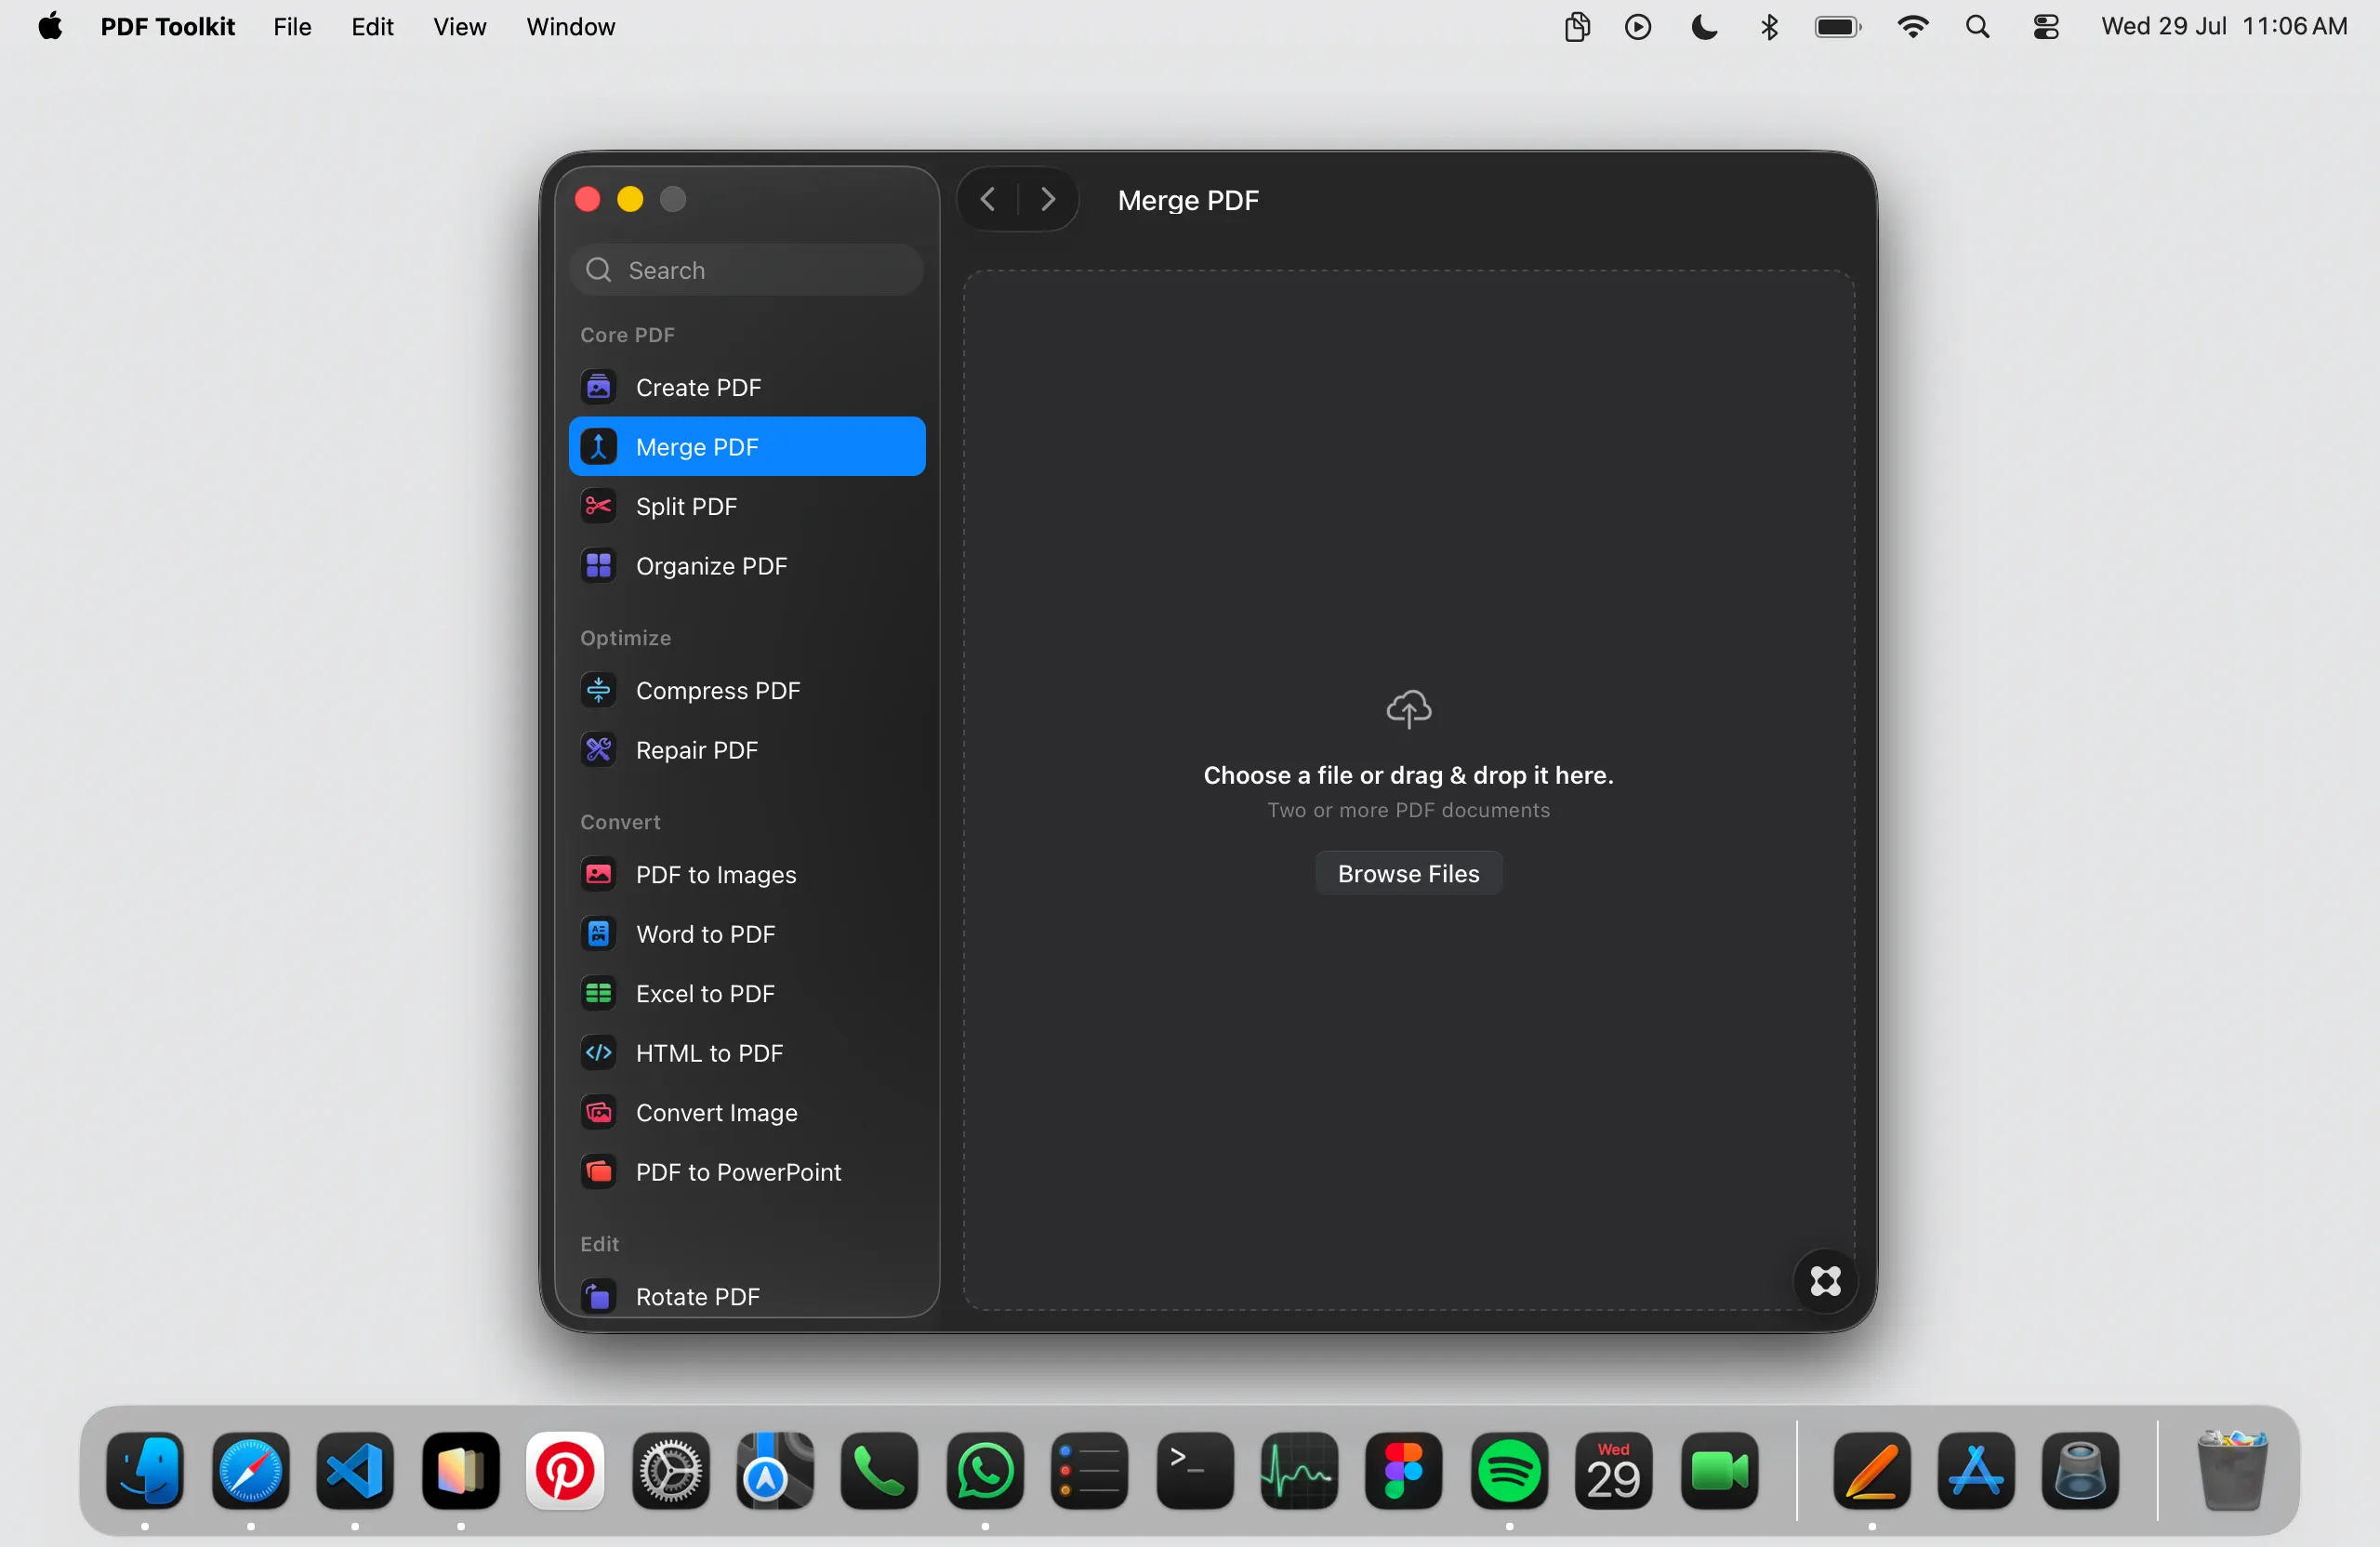
Task: Open the Apple menu
Action: coord(50,27)
